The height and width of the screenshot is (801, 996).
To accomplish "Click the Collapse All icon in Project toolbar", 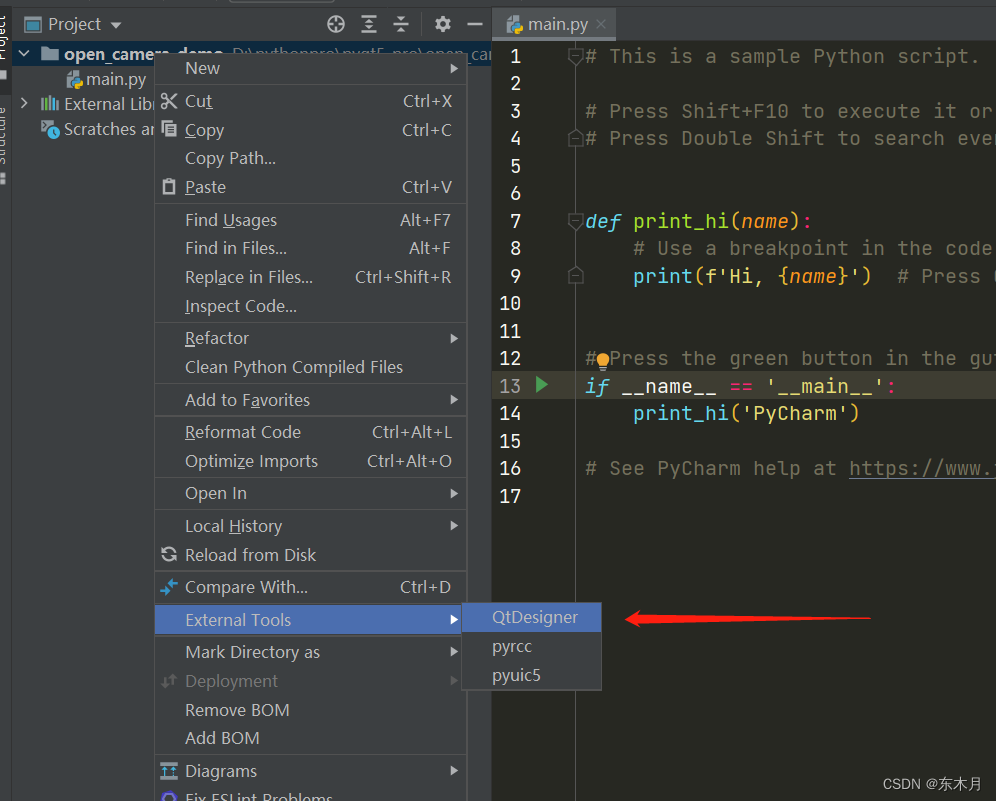I will coord(401,25).
